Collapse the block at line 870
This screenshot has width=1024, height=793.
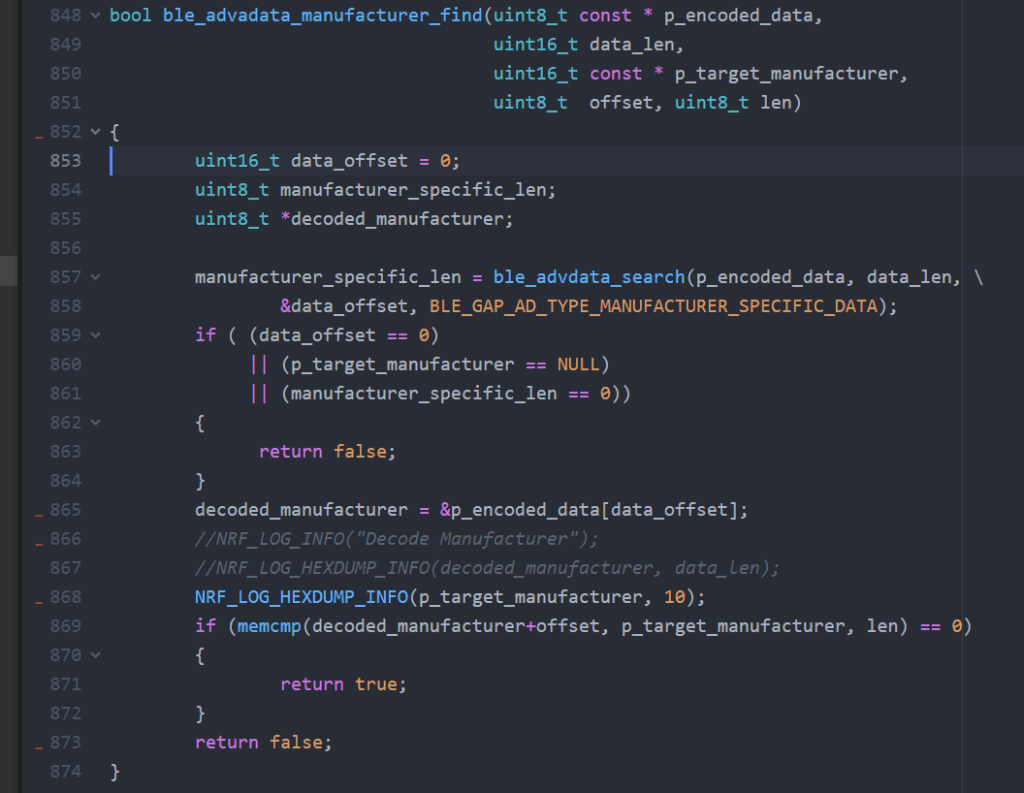coord(96,655)
